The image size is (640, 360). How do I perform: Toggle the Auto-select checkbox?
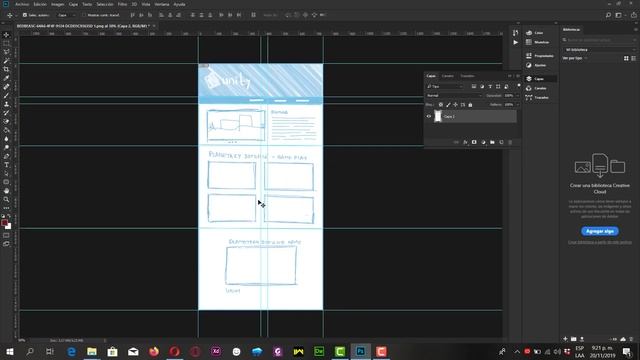point(25,15)
